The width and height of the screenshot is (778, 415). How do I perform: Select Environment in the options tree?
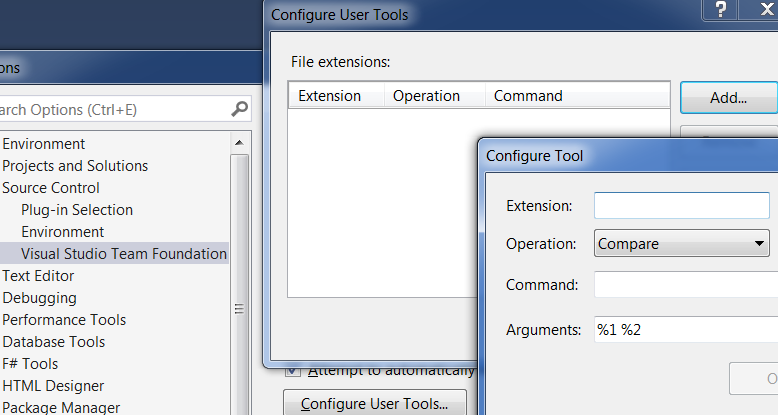(43, 144)
